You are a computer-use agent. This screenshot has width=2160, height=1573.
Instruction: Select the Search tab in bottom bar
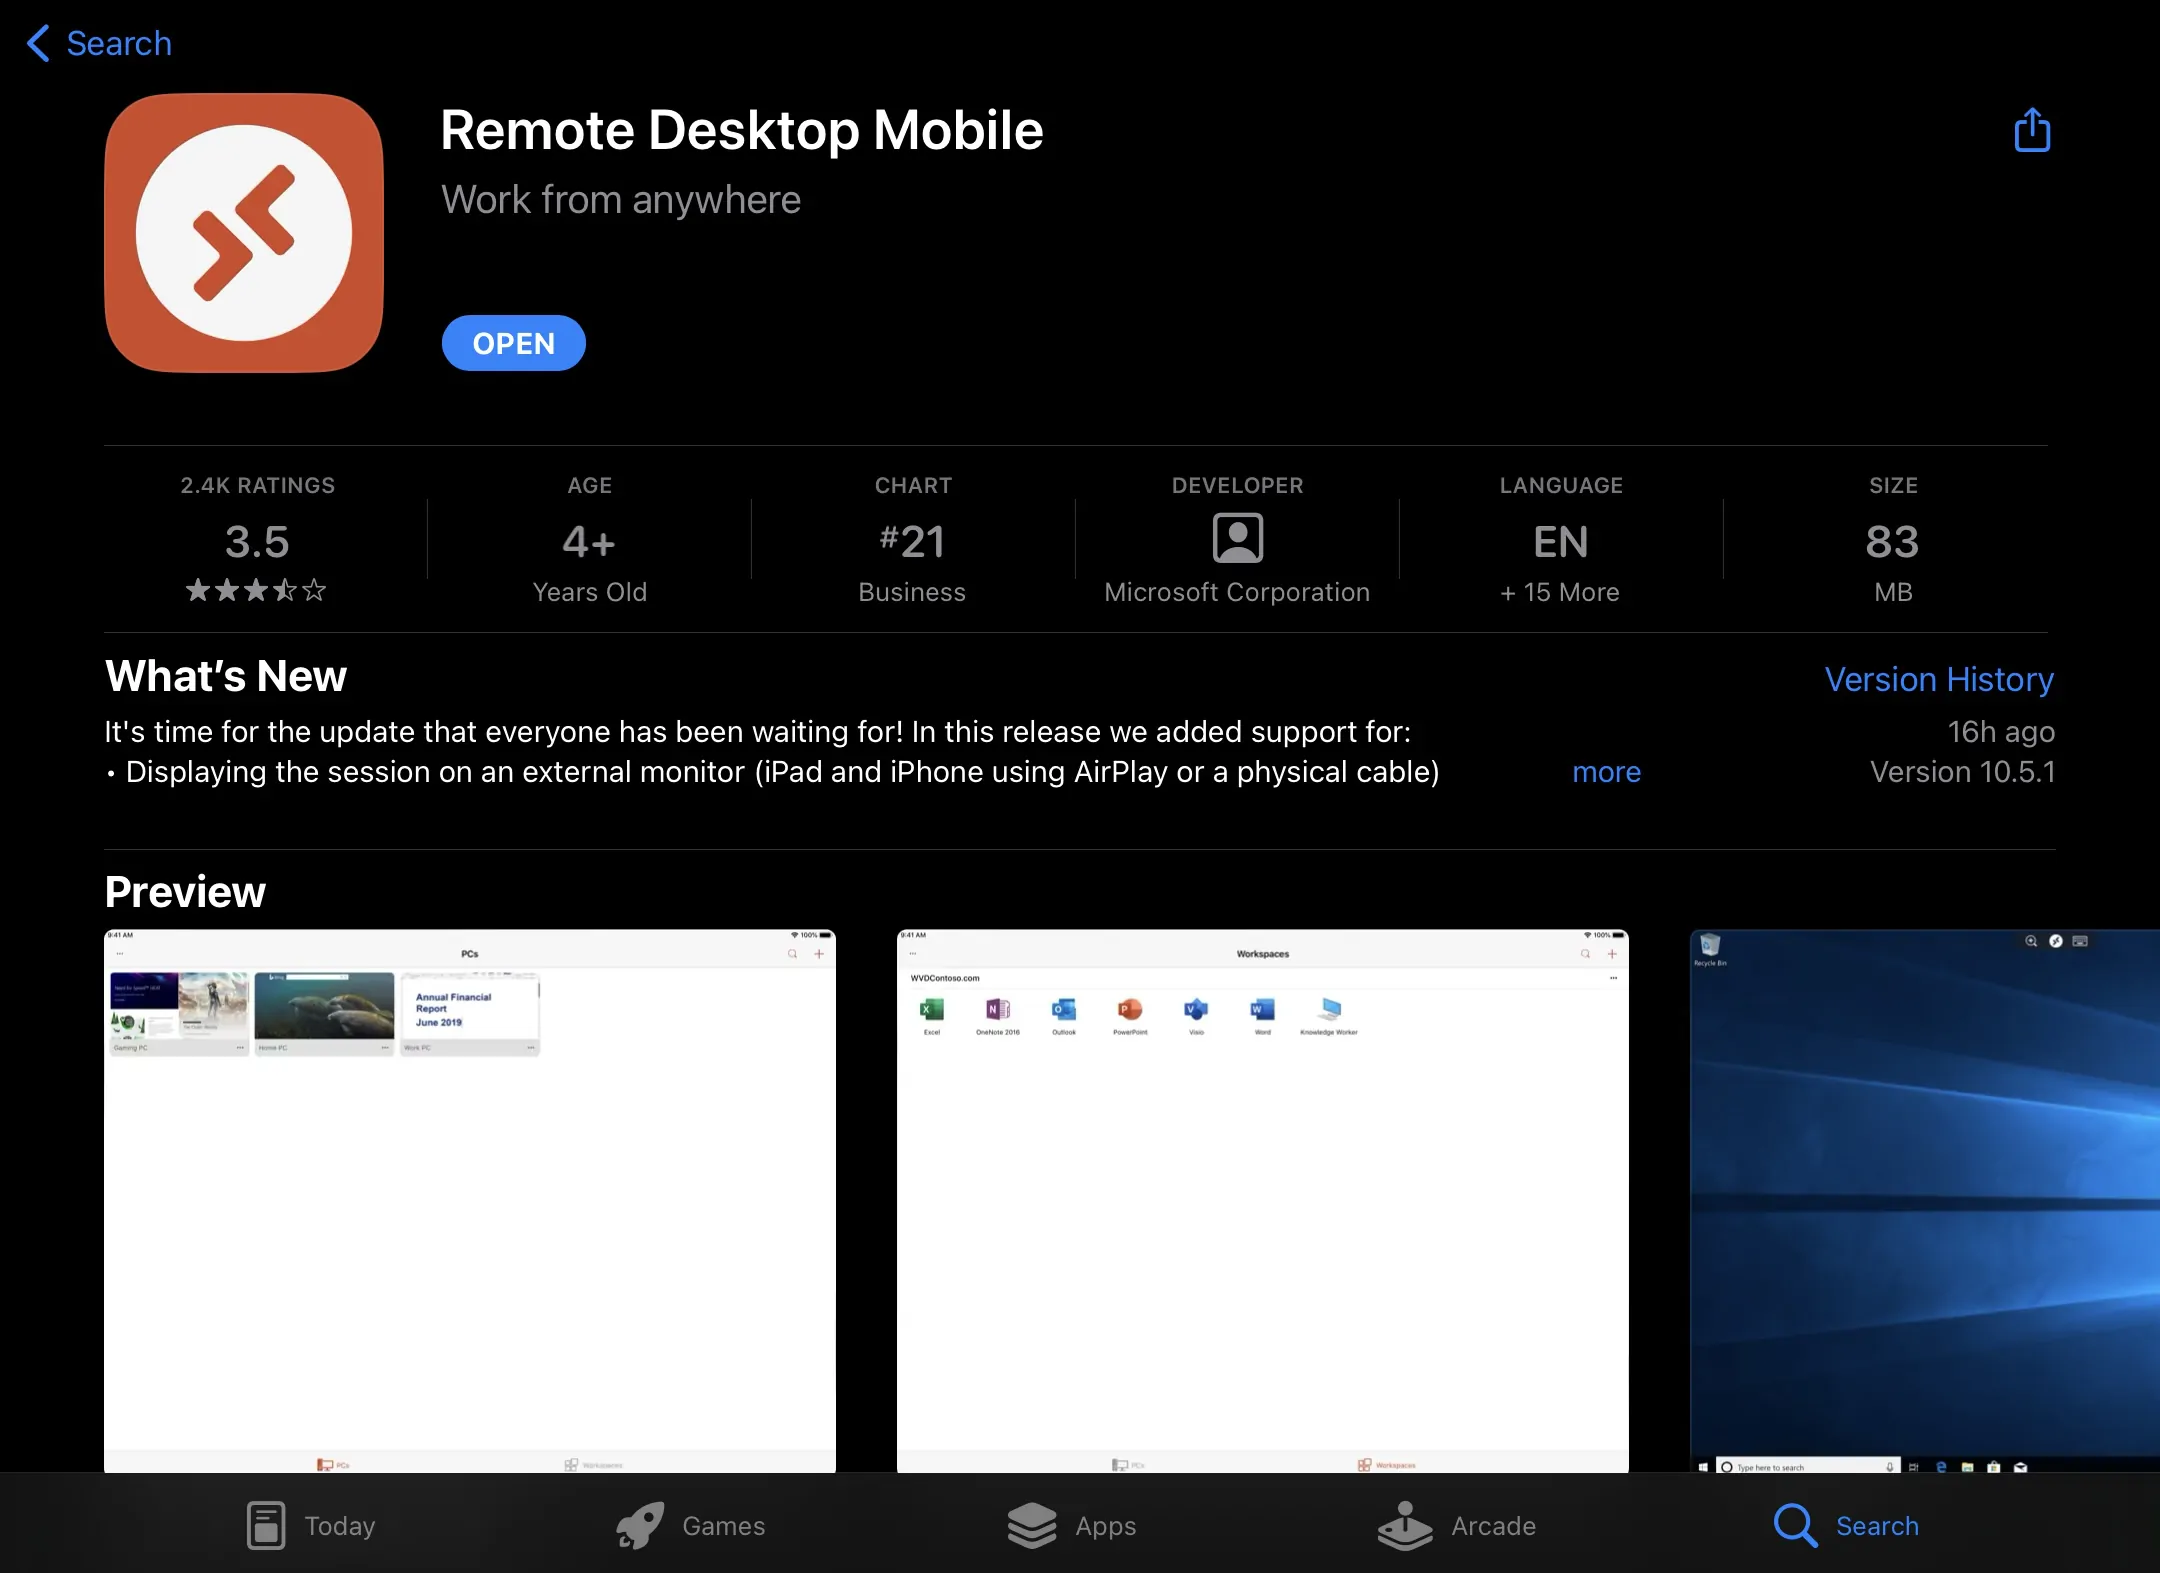click(1846, 1526)
